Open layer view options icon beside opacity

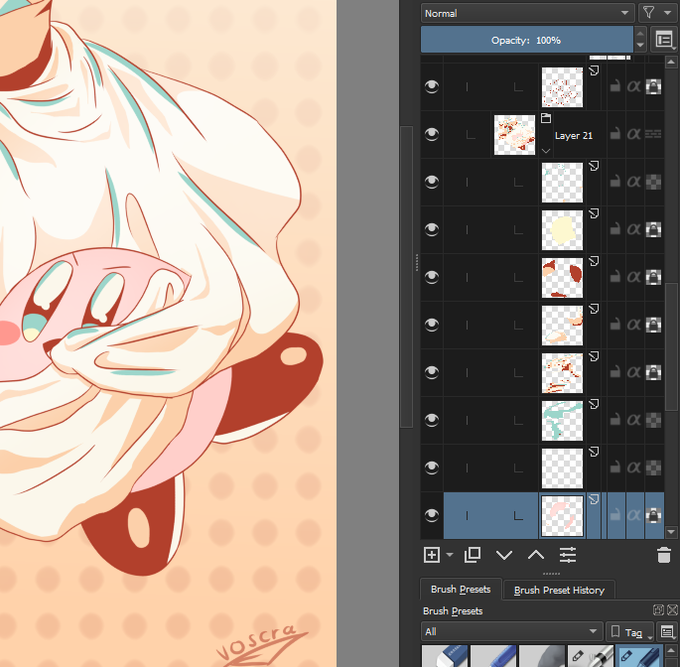point(664,40)
